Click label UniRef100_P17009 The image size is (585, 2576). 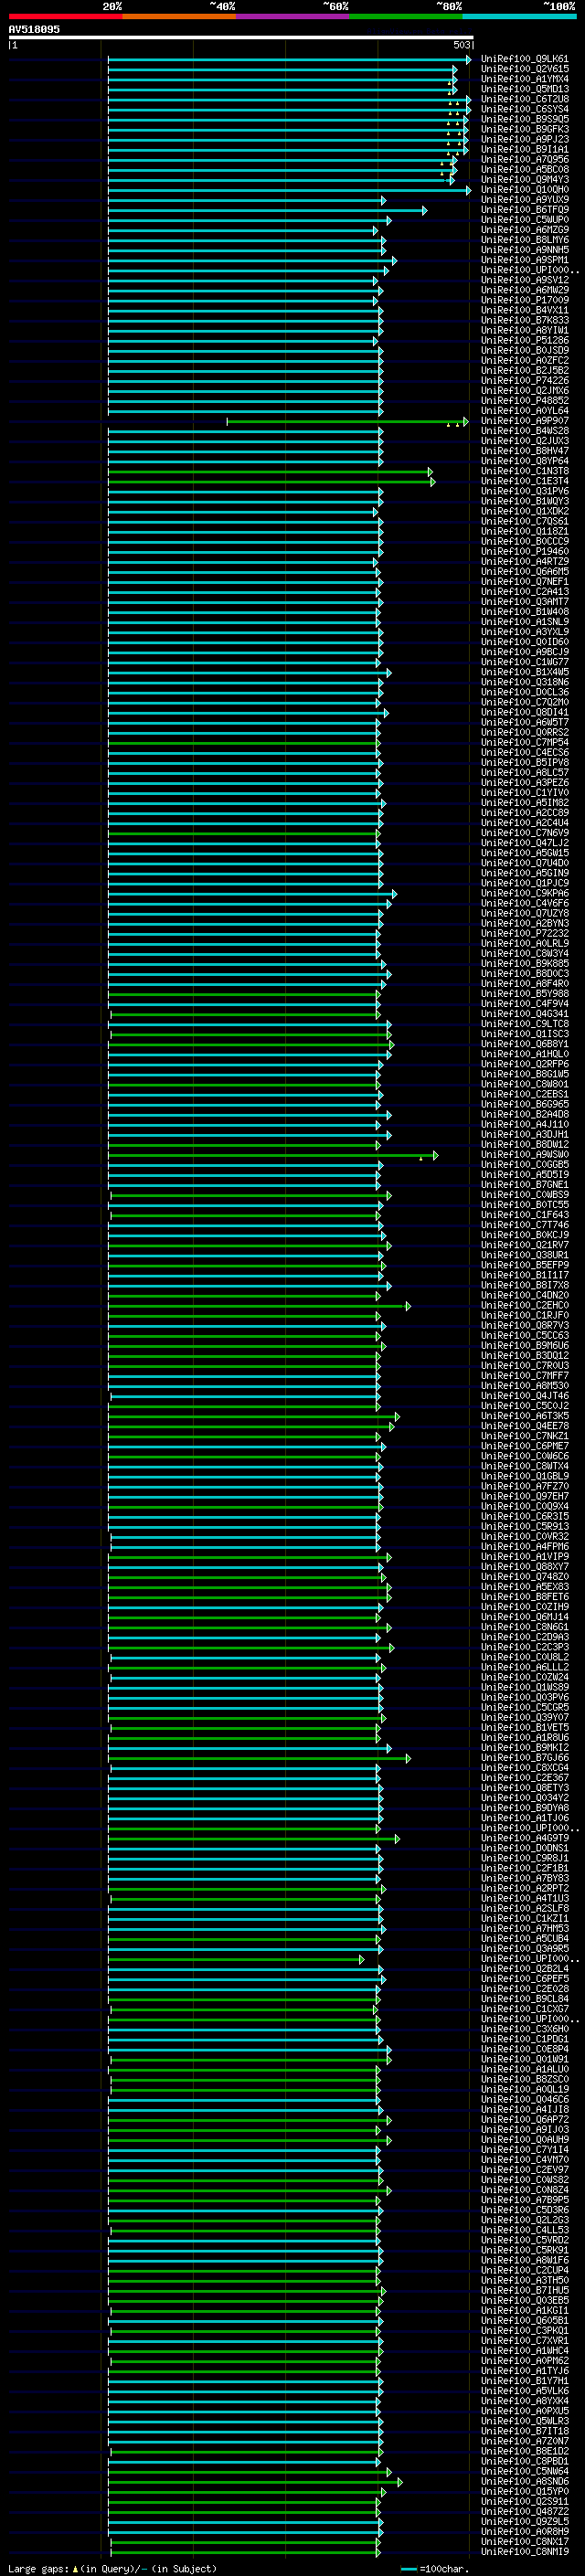pyautogui.click(x=525, y=300)
